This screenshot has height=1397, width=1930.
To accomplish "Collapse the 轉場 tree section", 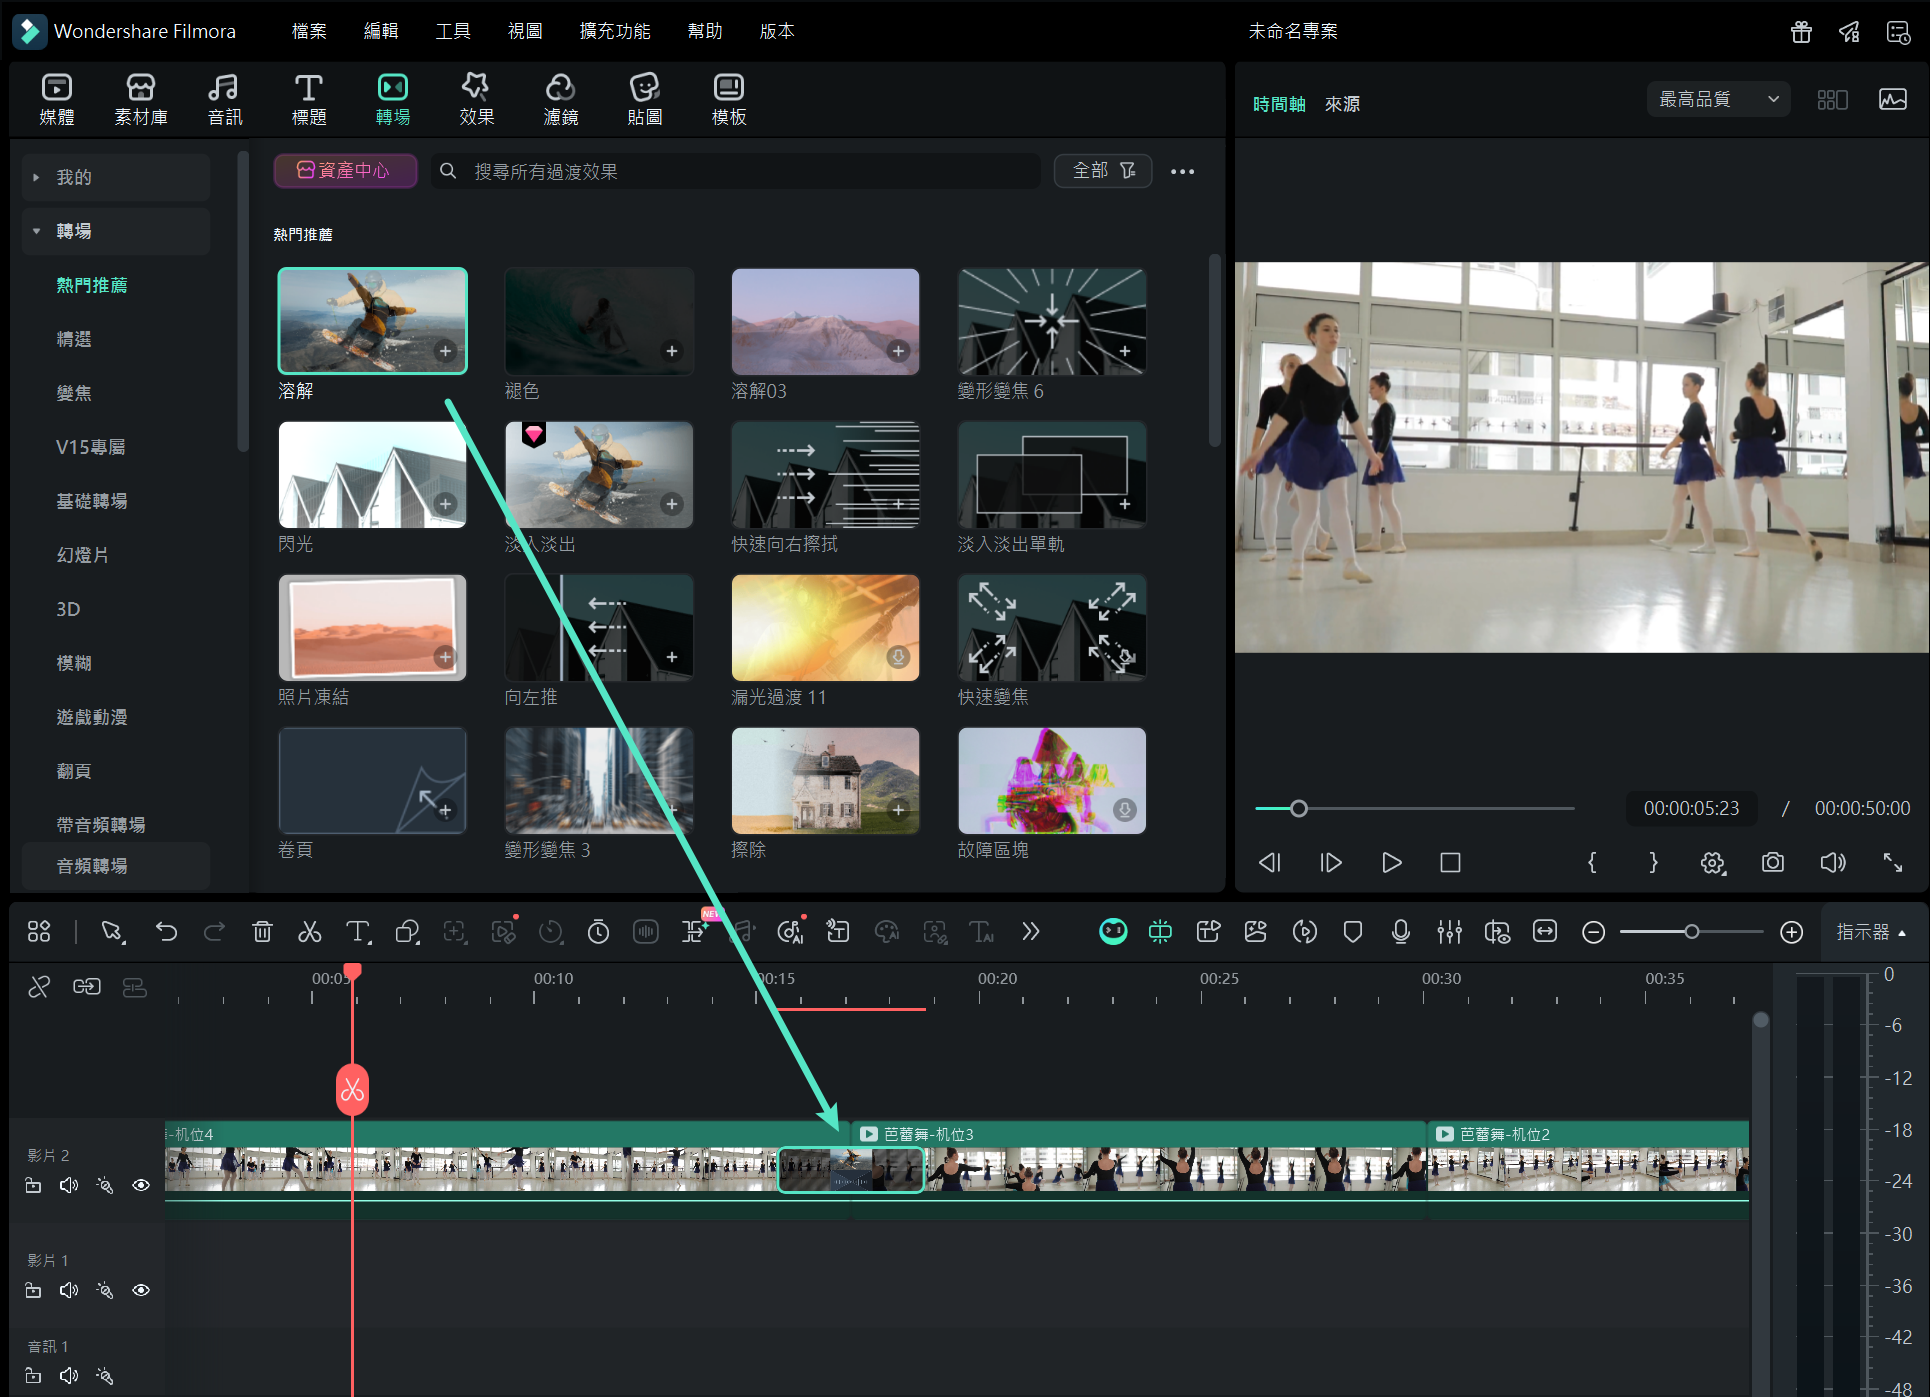I will tap(36, 231).
